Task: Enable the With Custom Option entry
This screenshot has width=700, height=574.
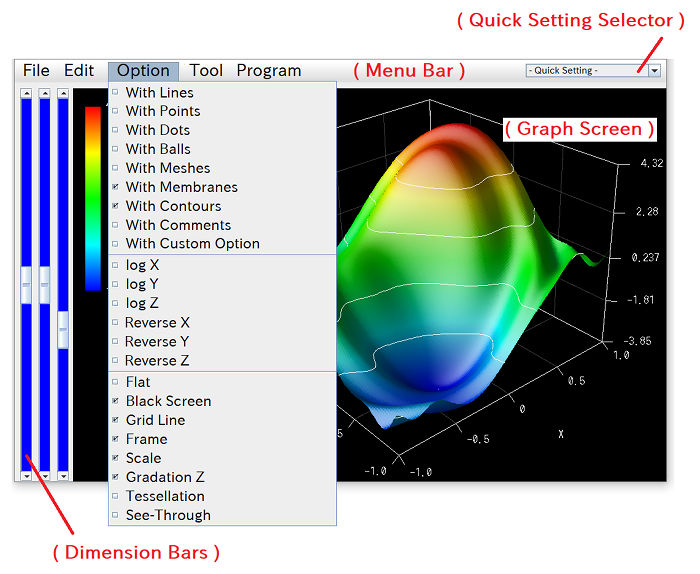Action: pyautogui.click(x=222, y=244)
